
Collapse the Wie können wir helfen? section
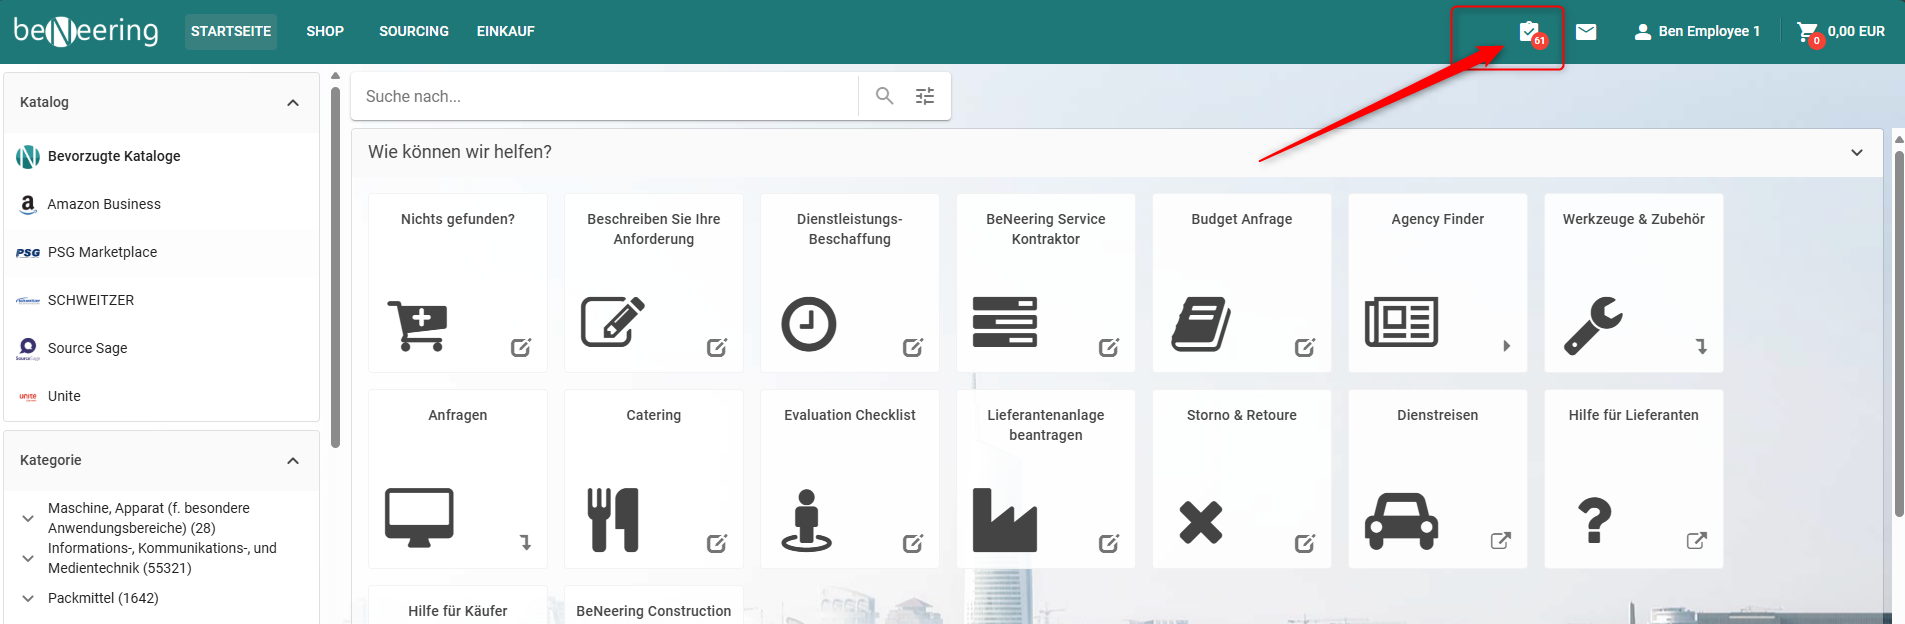(x=1857, y=152)
